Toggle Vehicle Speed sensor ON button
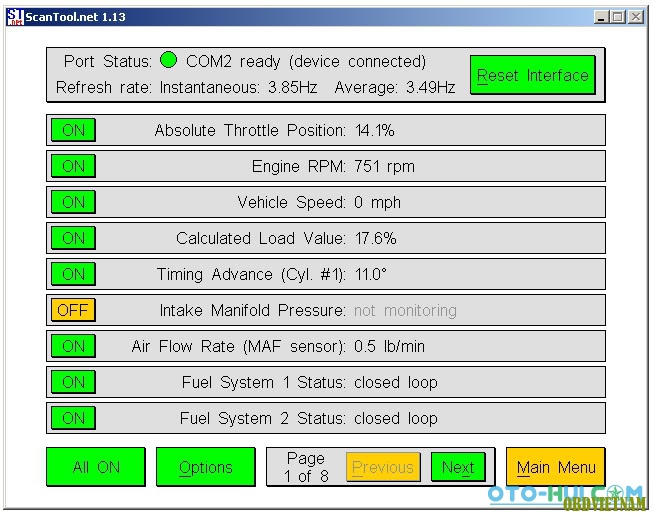The width and height of the screenshot is (653, 515). point(73,202)
